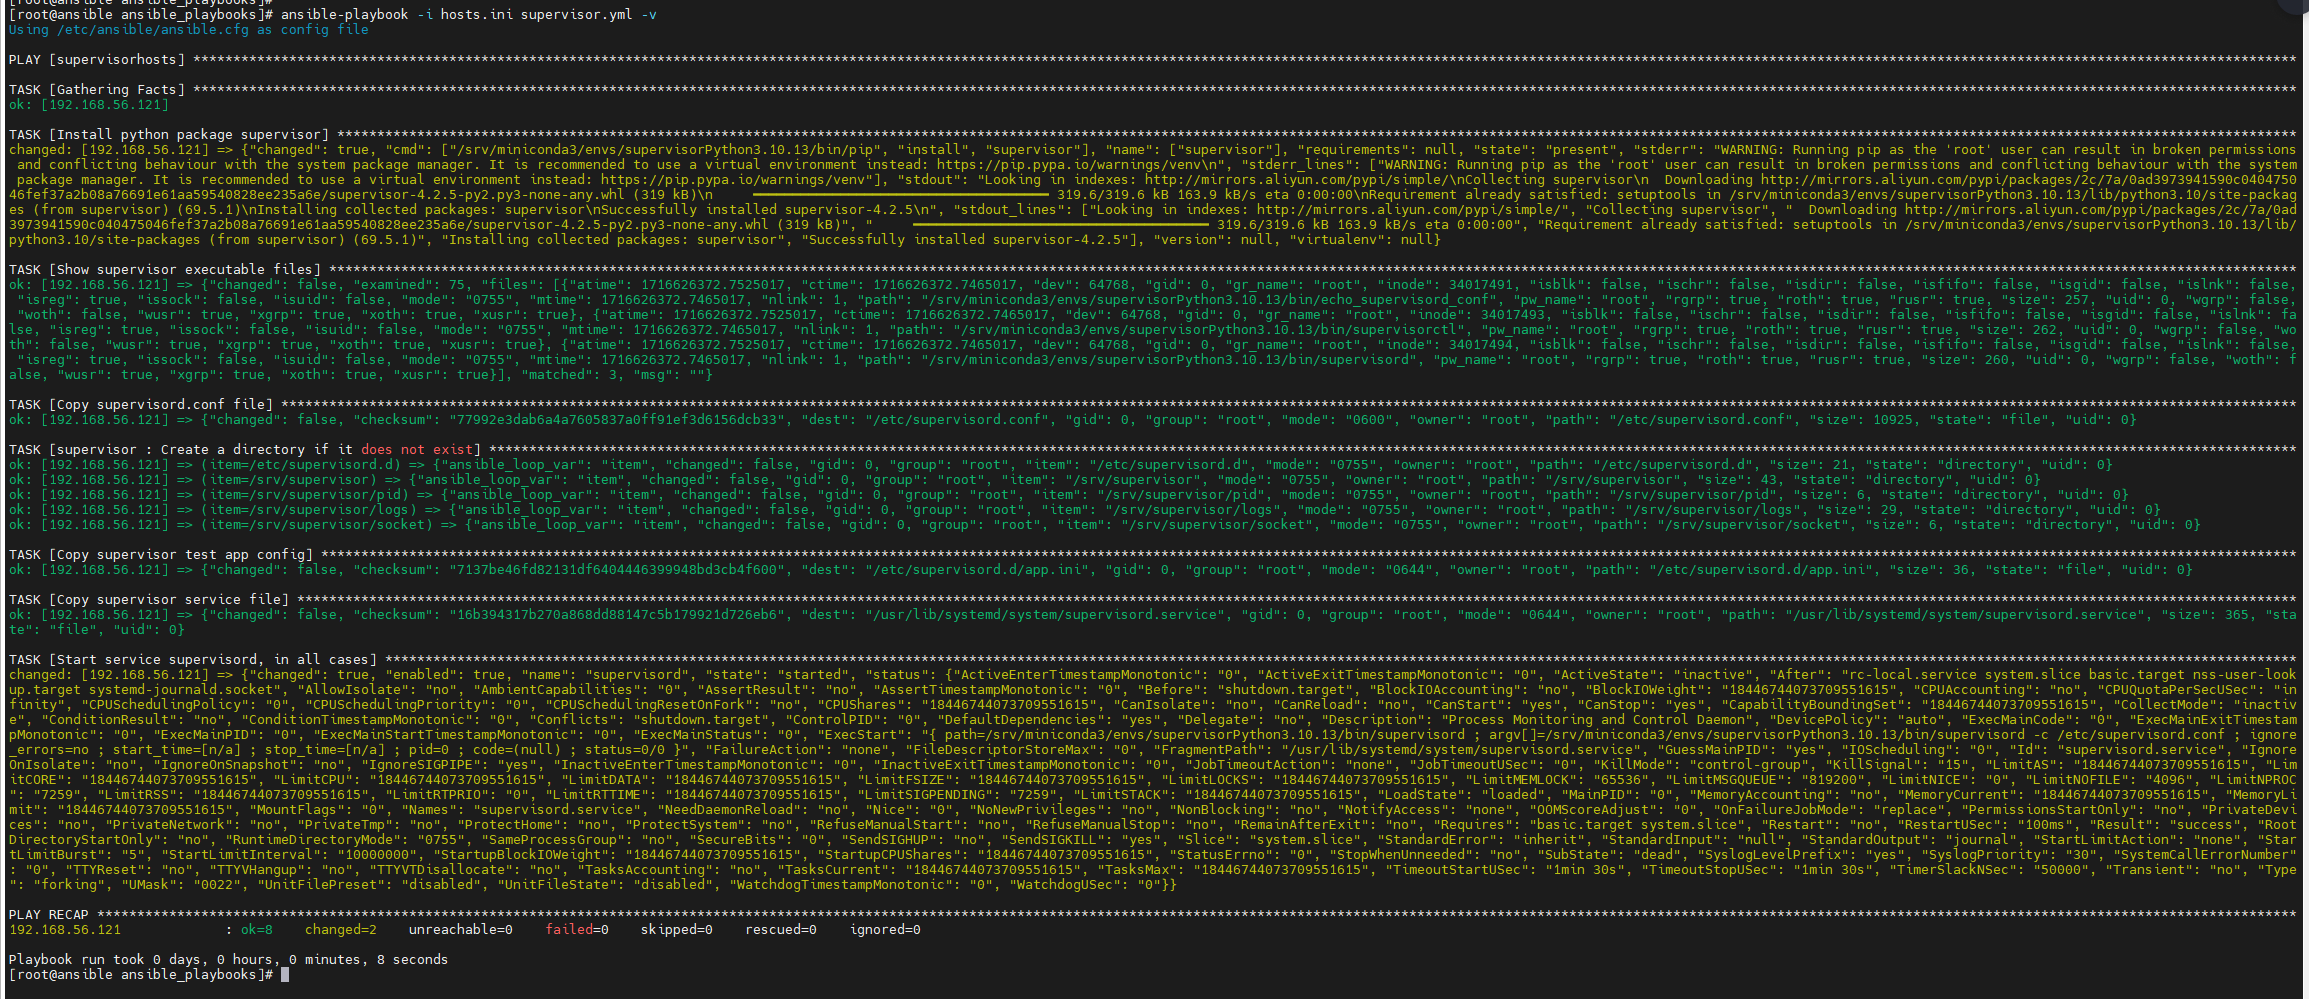Image resolution: width=2309 pixels, height=999 pixels.
Task: Click 'skipped=0' in the recap
Action: tap(677, 930)
